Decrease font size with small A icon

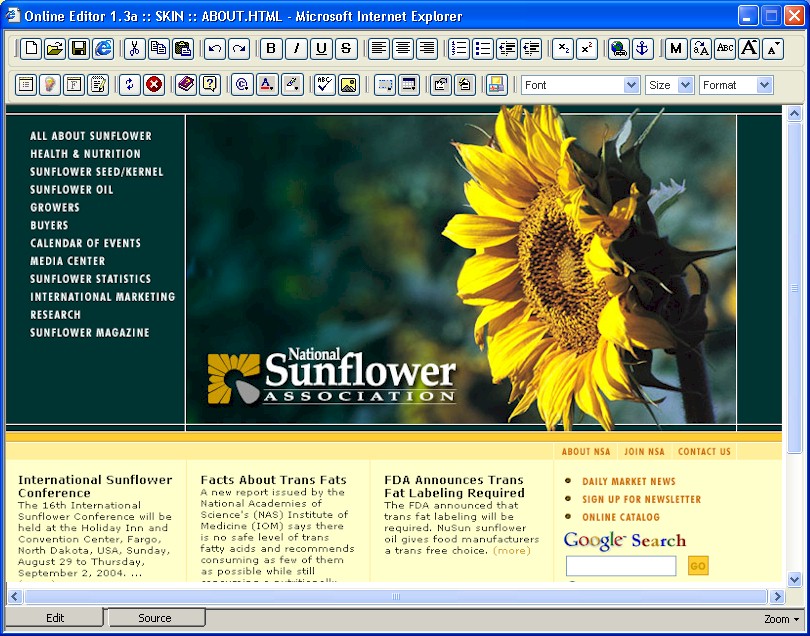click(773, 49)
